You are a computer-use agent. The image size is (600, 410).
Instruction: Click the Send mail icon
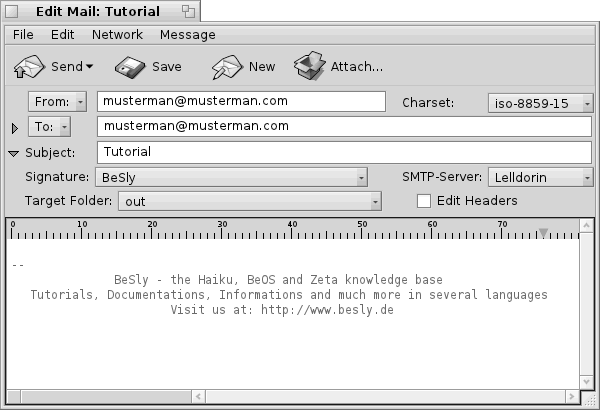point(30,67)
